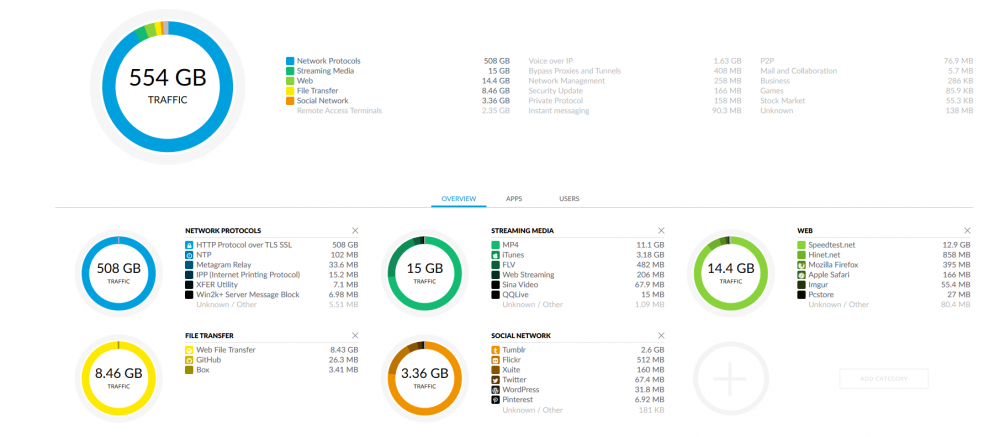Click the yellow File Transfer legend swatch
The height and width of the screenshot is (437, 1000).
(x=290, y=91)
